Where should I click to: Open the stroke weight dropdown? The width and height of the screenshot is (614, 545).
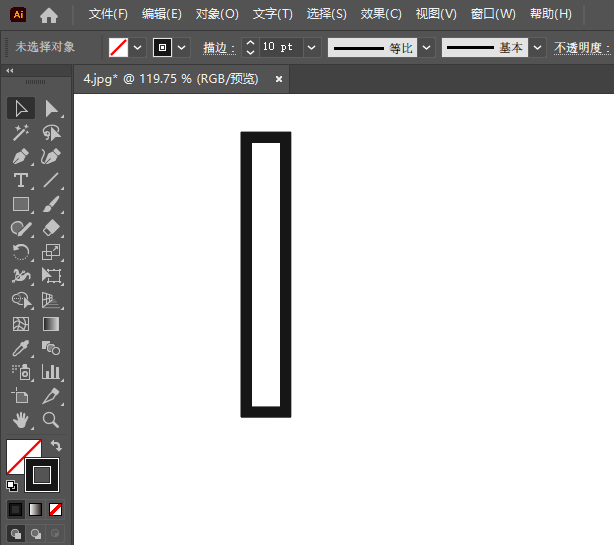click(312, 48)
